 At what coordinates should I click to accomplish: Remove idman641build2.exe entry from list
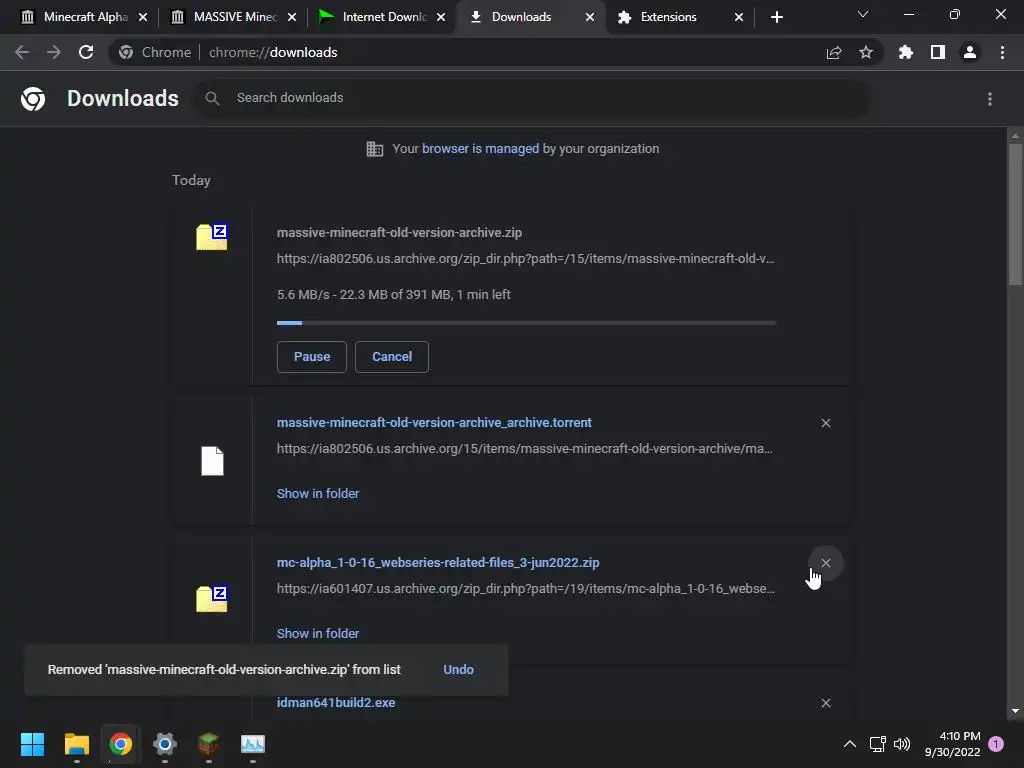(x=826, y=703)
